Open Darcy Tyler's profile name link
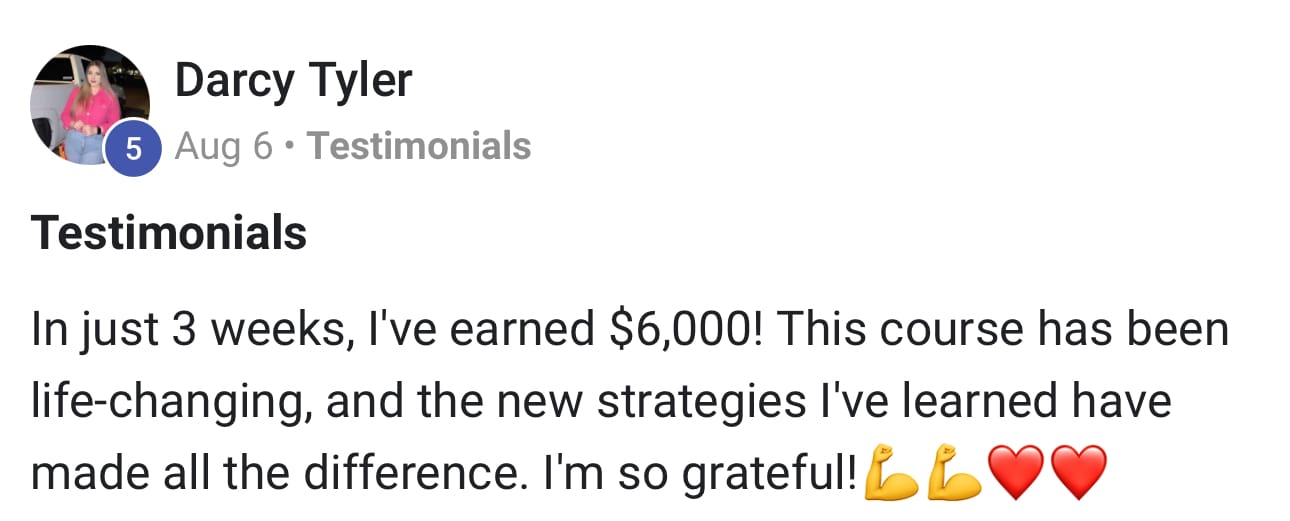Screen dimensions: 1290x521 pos(293,80)
